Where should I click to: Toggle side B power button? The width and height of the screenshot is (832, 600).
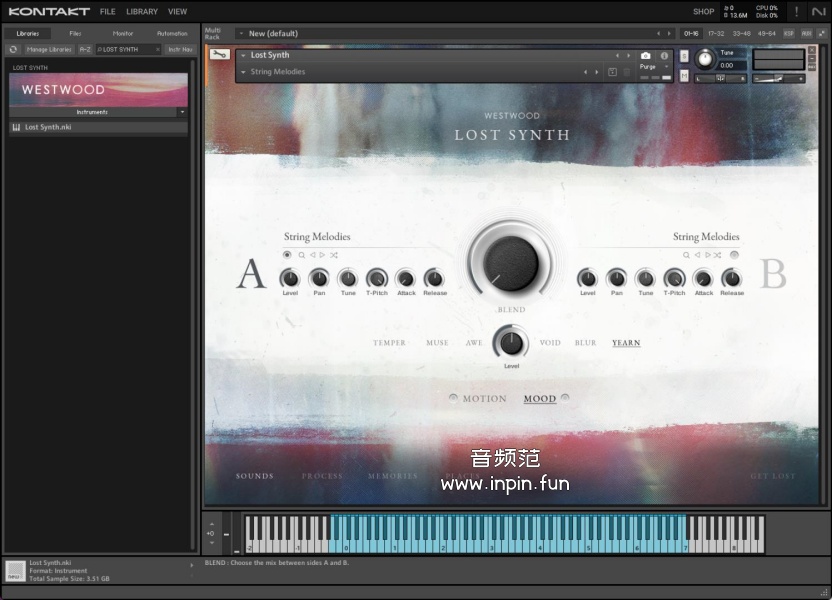(734, 255)
